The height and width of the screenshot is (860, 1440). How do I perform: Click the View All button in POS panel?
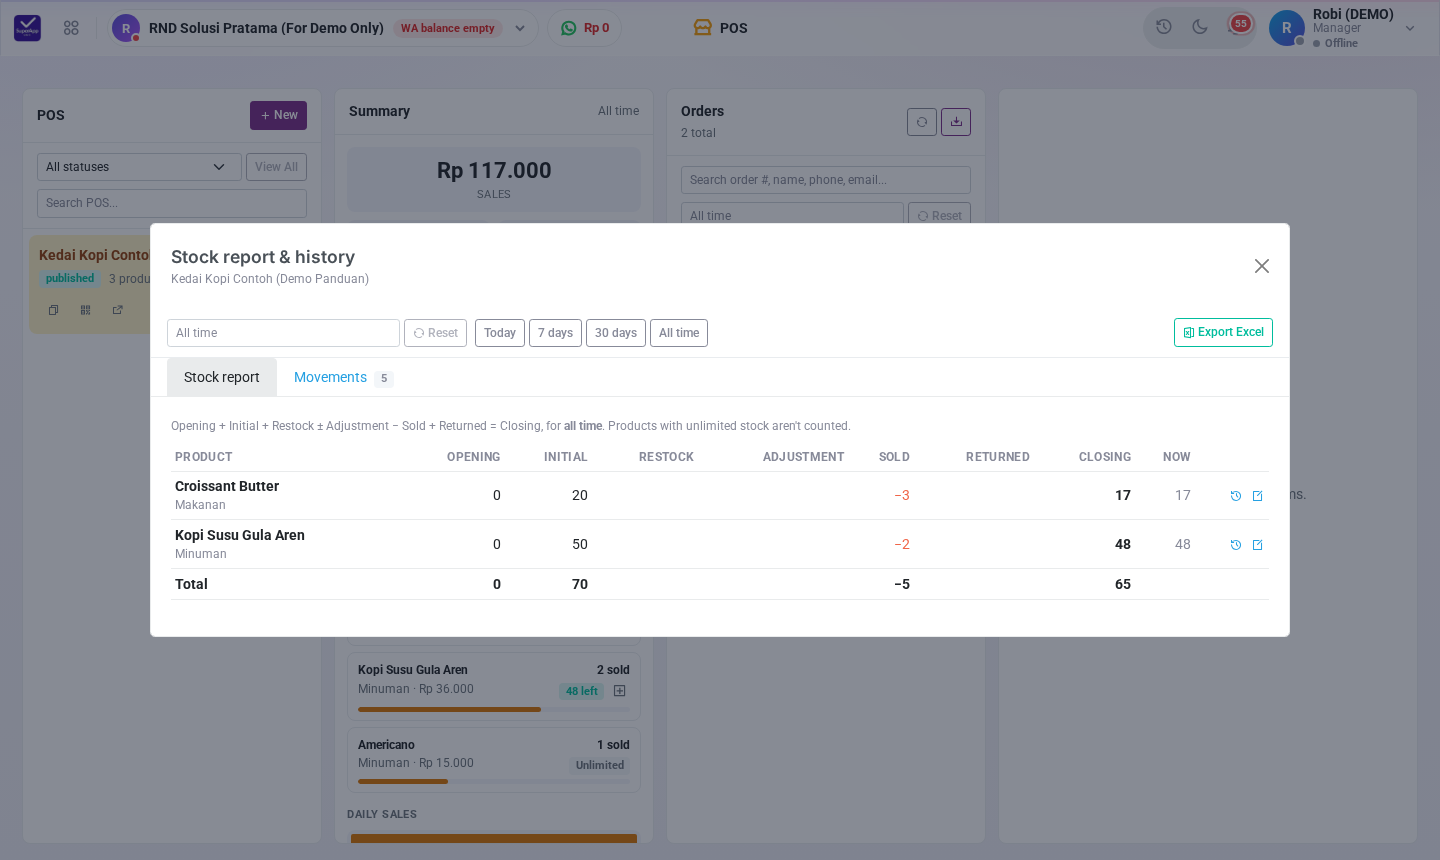click(276, 167)
